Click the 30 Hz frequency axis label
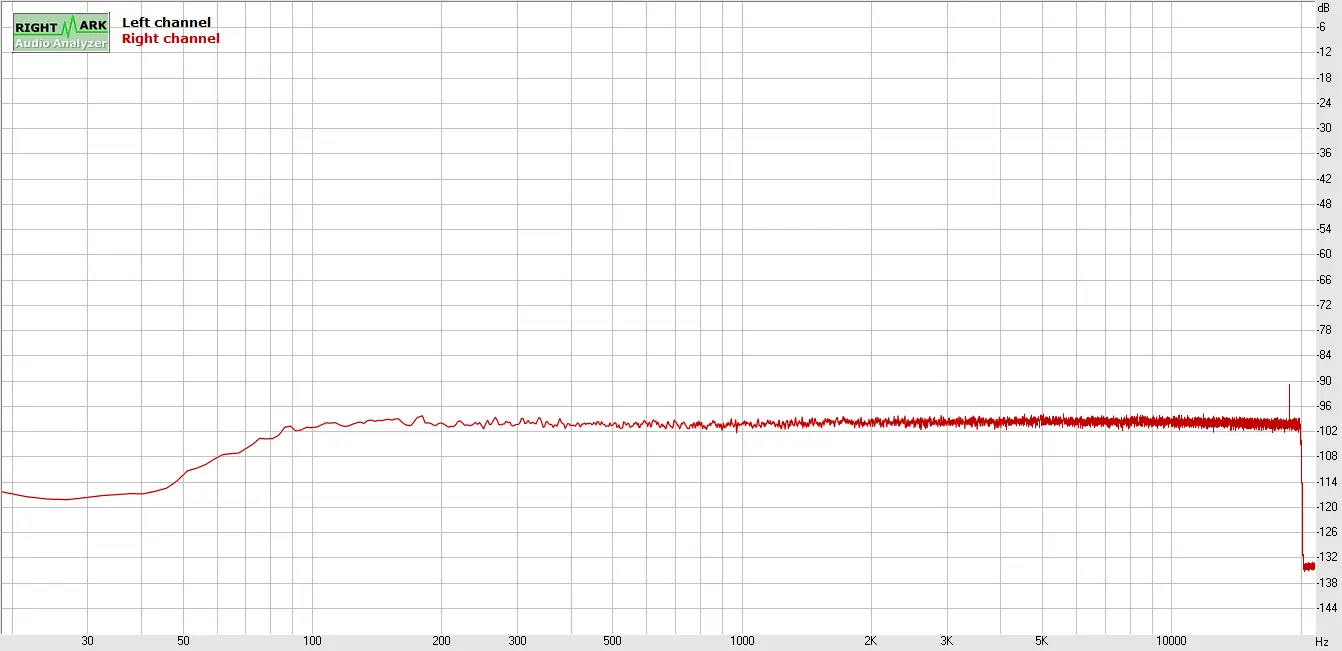The image size is (1342, 651). pos(88,641)
